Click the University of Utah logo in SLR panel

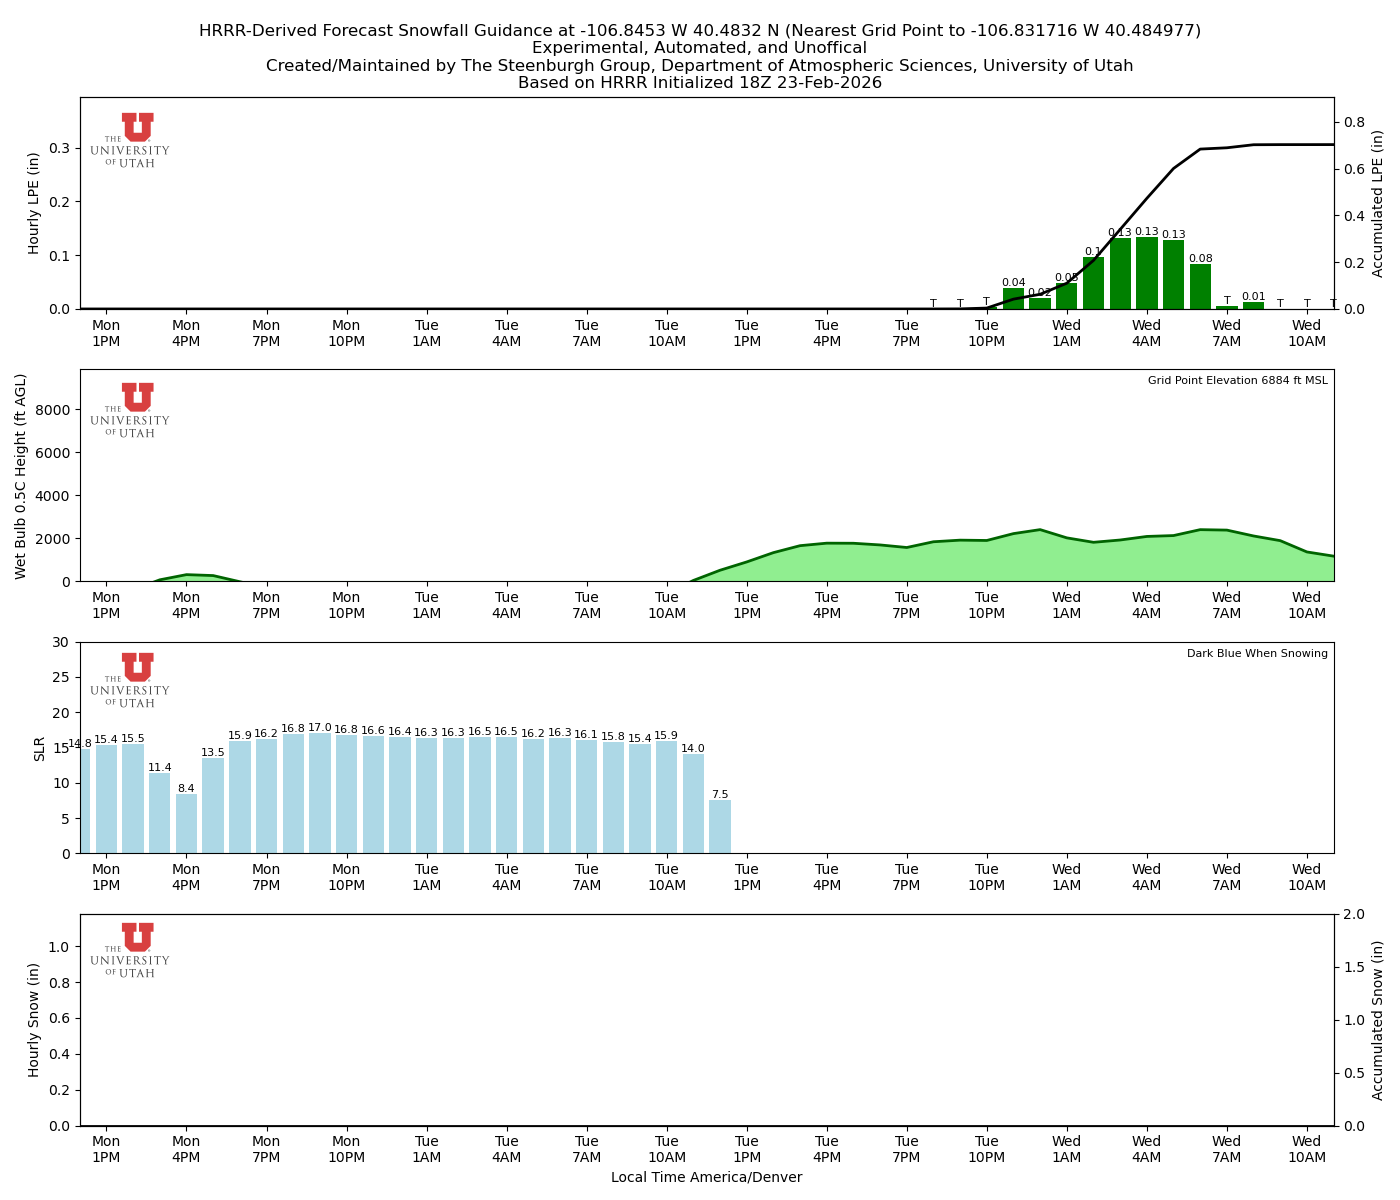pyautogui.click(x=131, y=680)
